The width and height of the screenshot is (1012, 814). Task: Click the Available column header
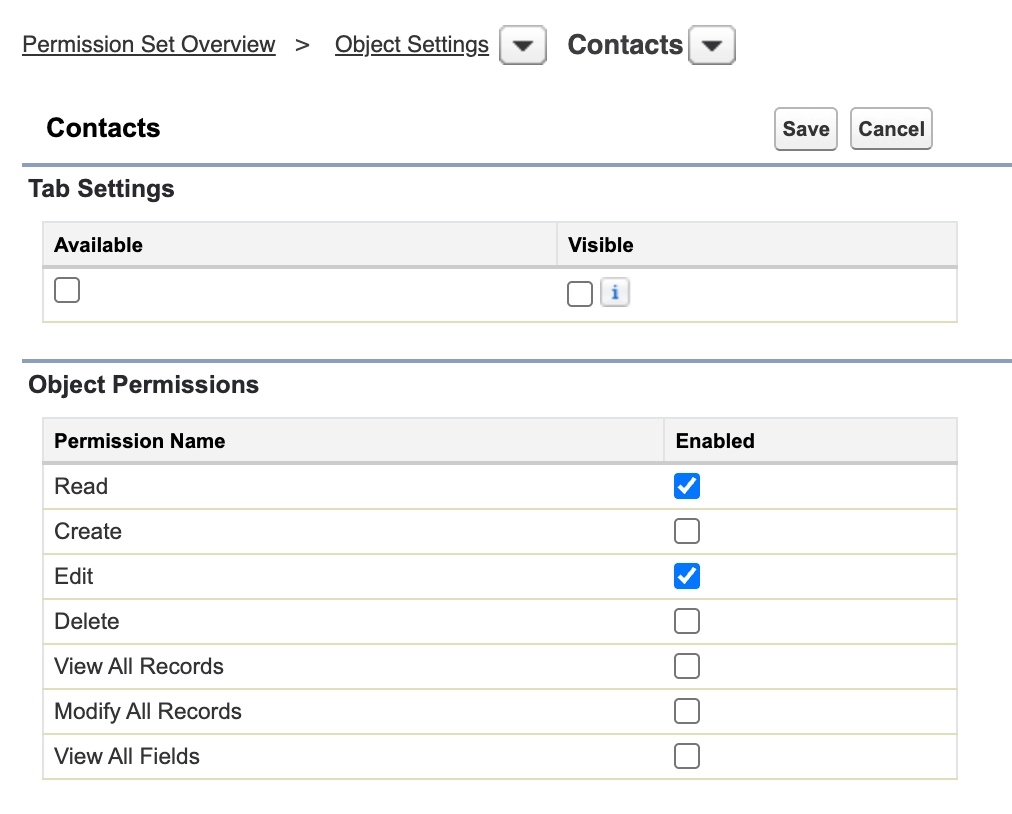[98, 245]
